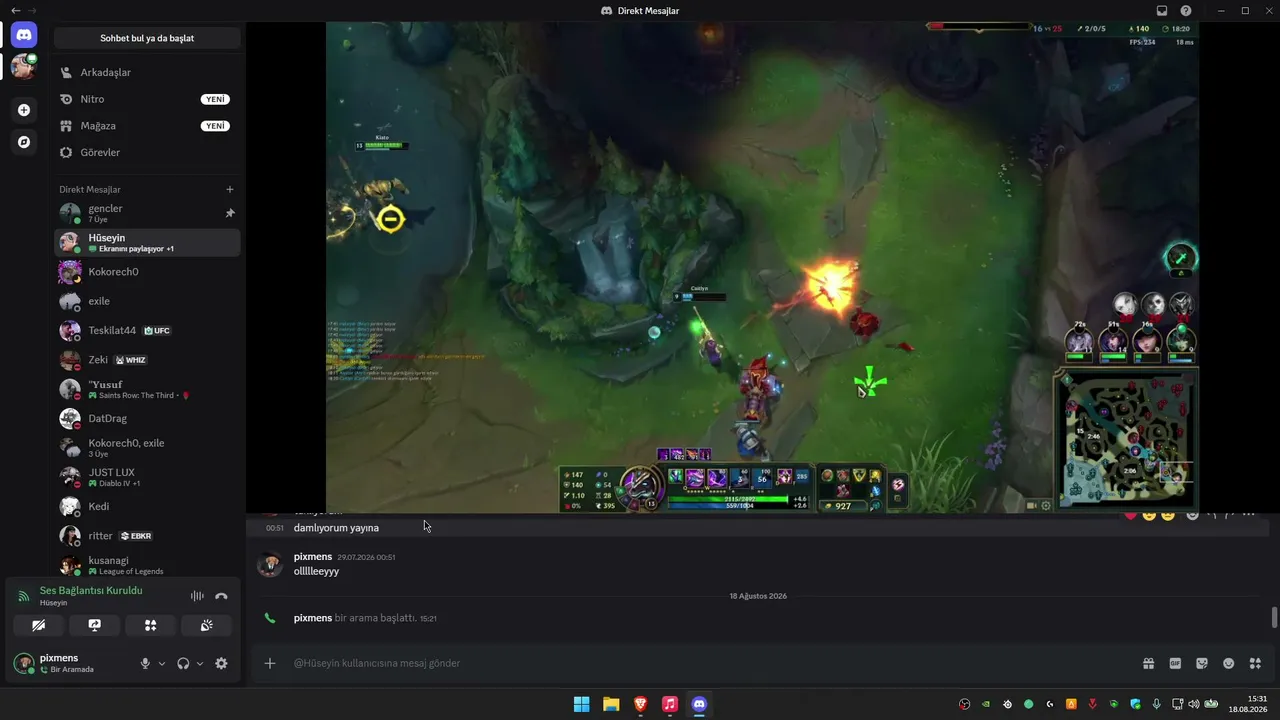The width and height of the screenshot is (1280, 720).
Task: Open the GIF picker
Action: point(1175,663)
